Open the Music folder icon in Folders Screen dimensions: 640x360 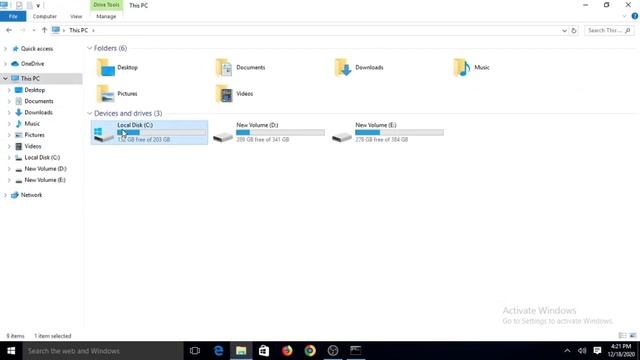(462, 68)
